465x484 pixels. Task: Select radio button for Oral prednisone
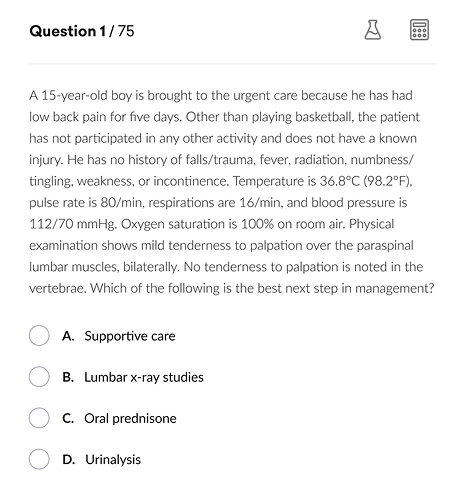(39, 418)
